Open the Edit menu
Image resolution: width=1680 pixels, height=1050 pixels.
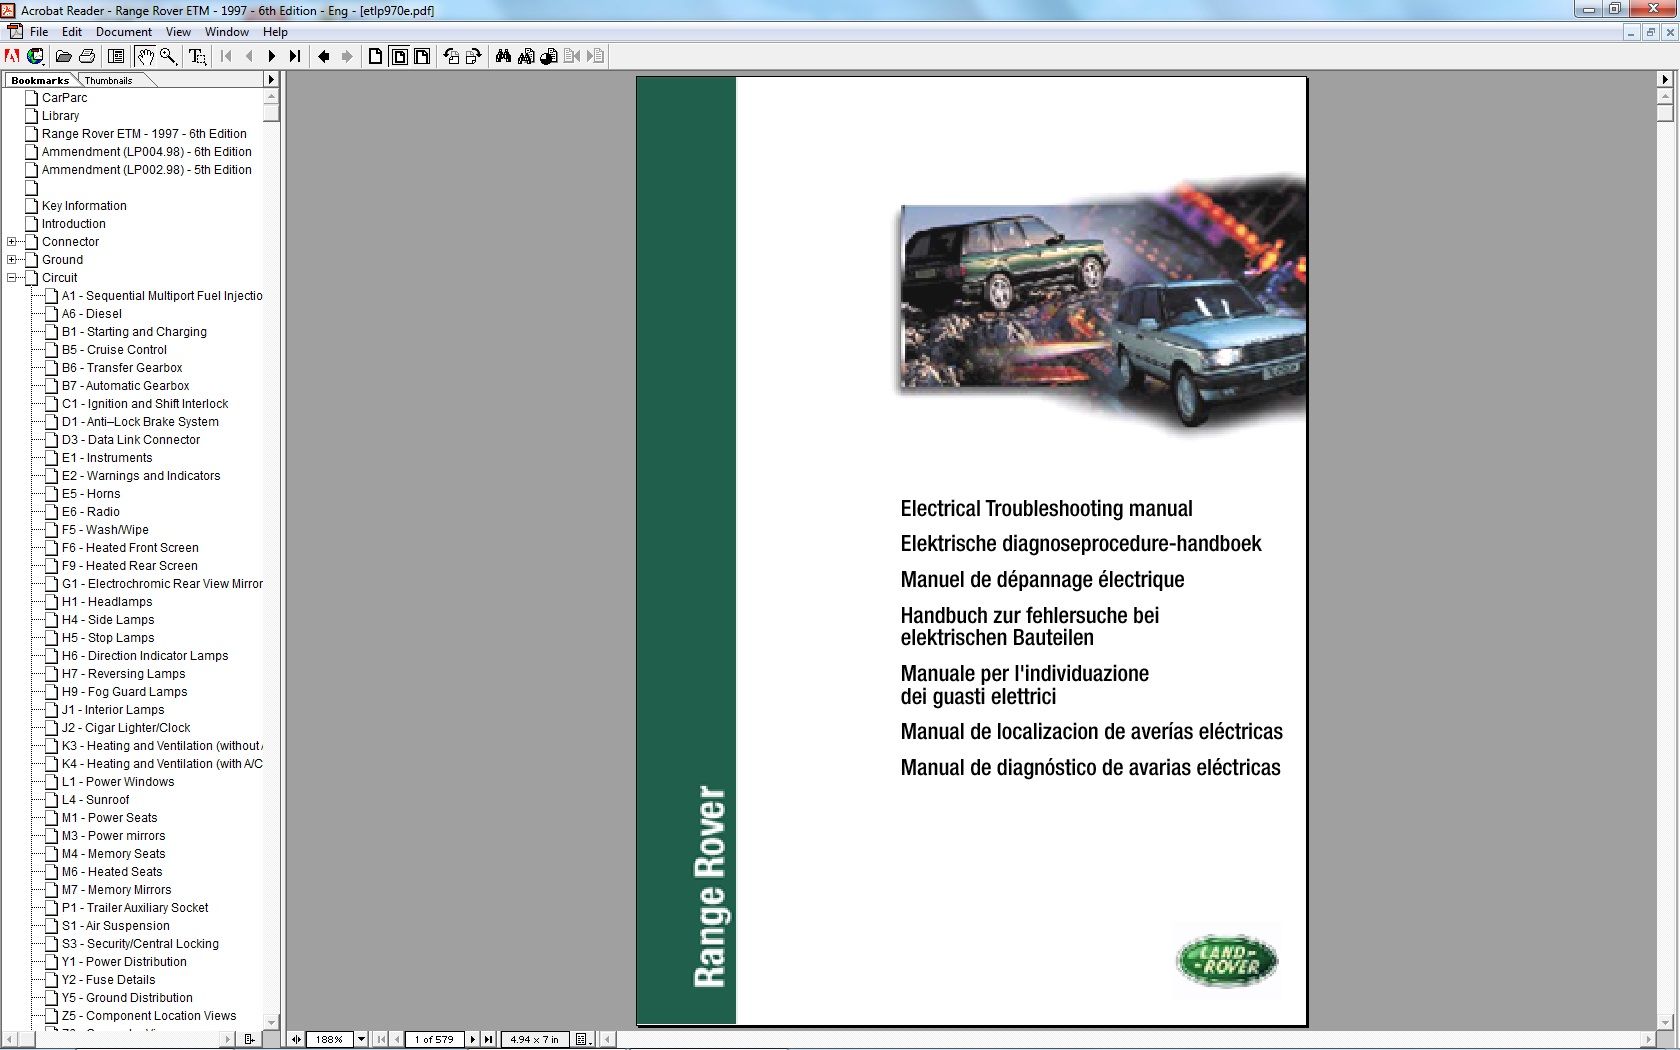tap(72, 32)
